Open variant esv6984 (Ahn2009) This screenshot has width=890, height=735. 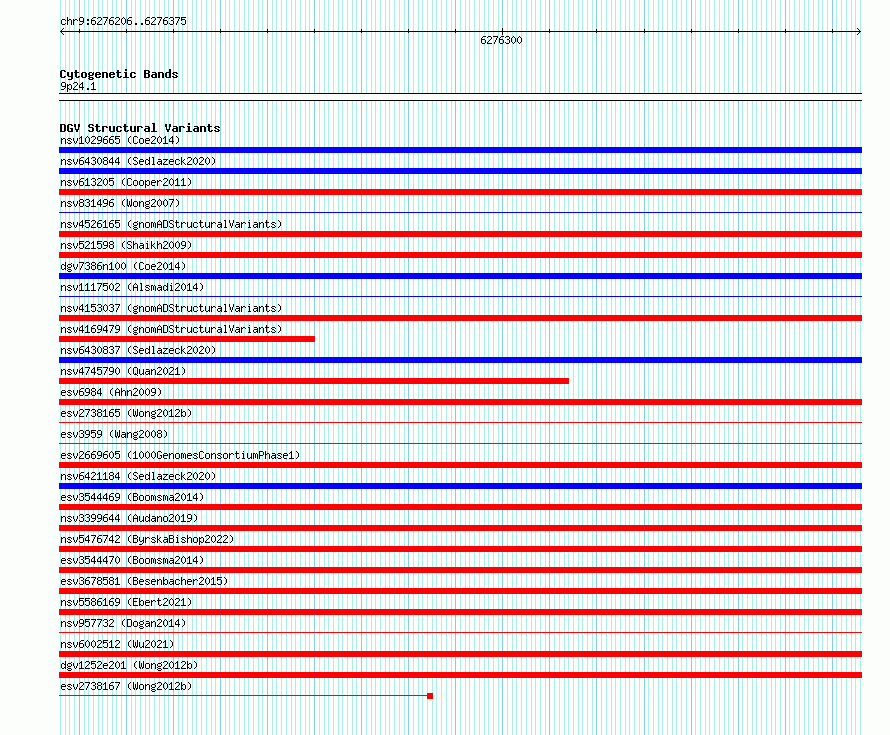[111, 392]
